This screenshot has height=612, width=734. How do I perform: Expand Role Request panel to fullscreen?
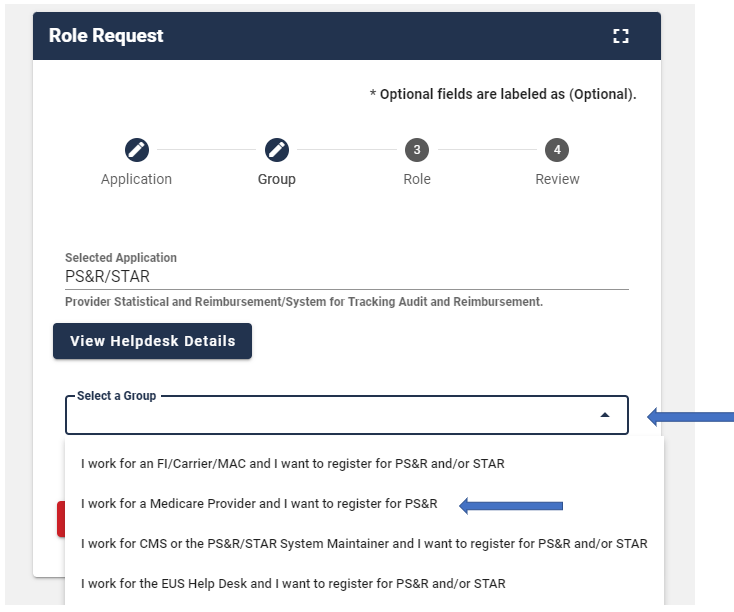[x=621, y=36]
